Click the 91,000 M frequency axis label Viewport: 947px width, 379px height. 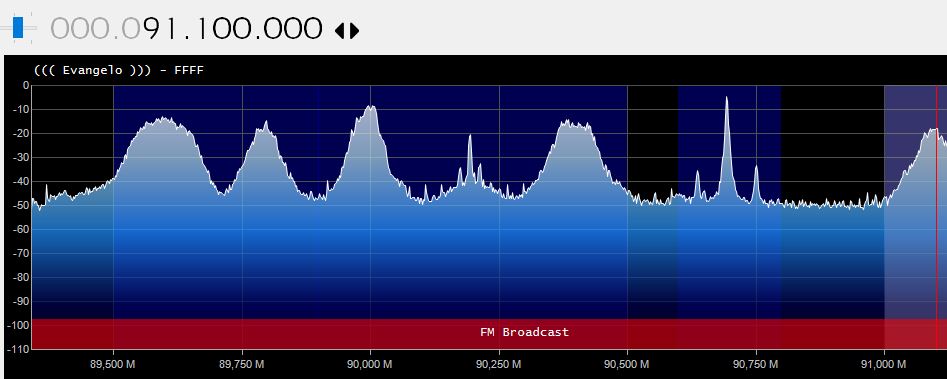[884, 365]
